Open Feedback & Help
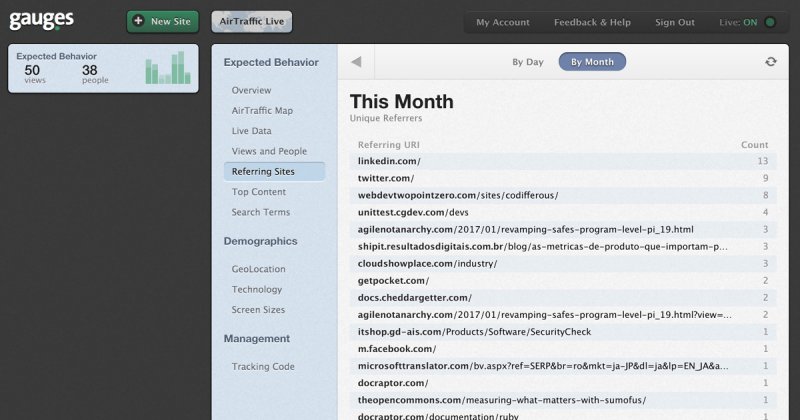 pyautogui.click(x=592, y=22)
